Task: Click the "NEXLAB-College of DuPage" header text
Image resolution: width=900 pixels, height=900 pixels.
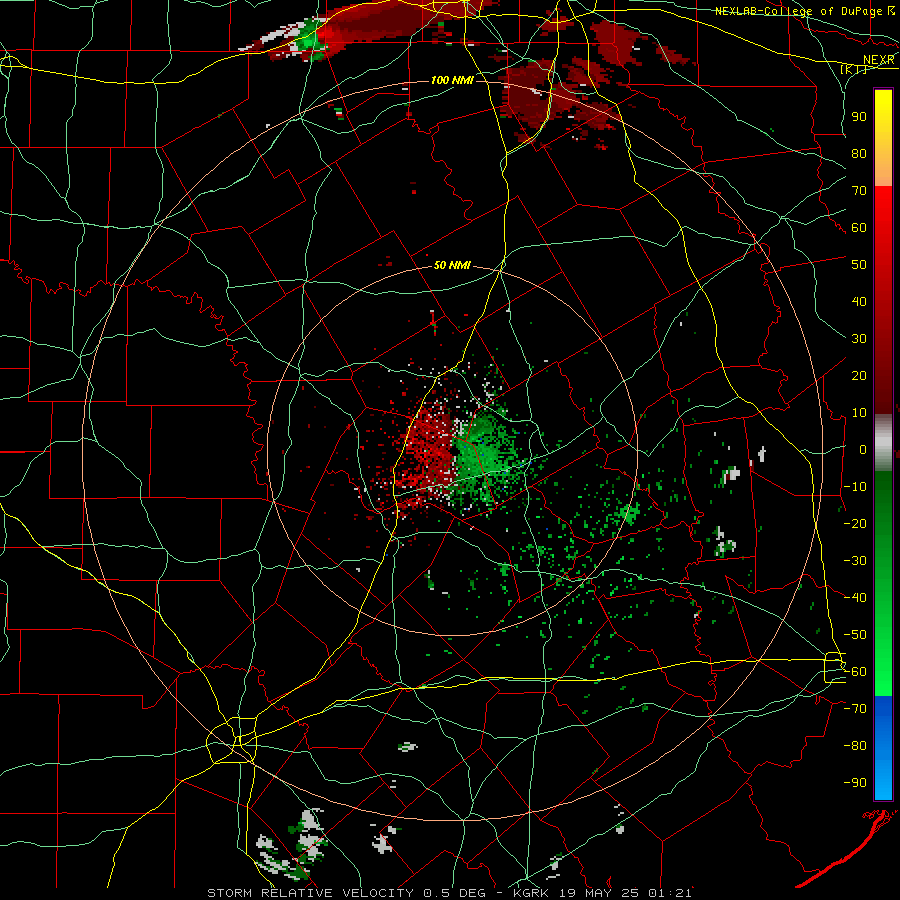Action: (798, 11)
